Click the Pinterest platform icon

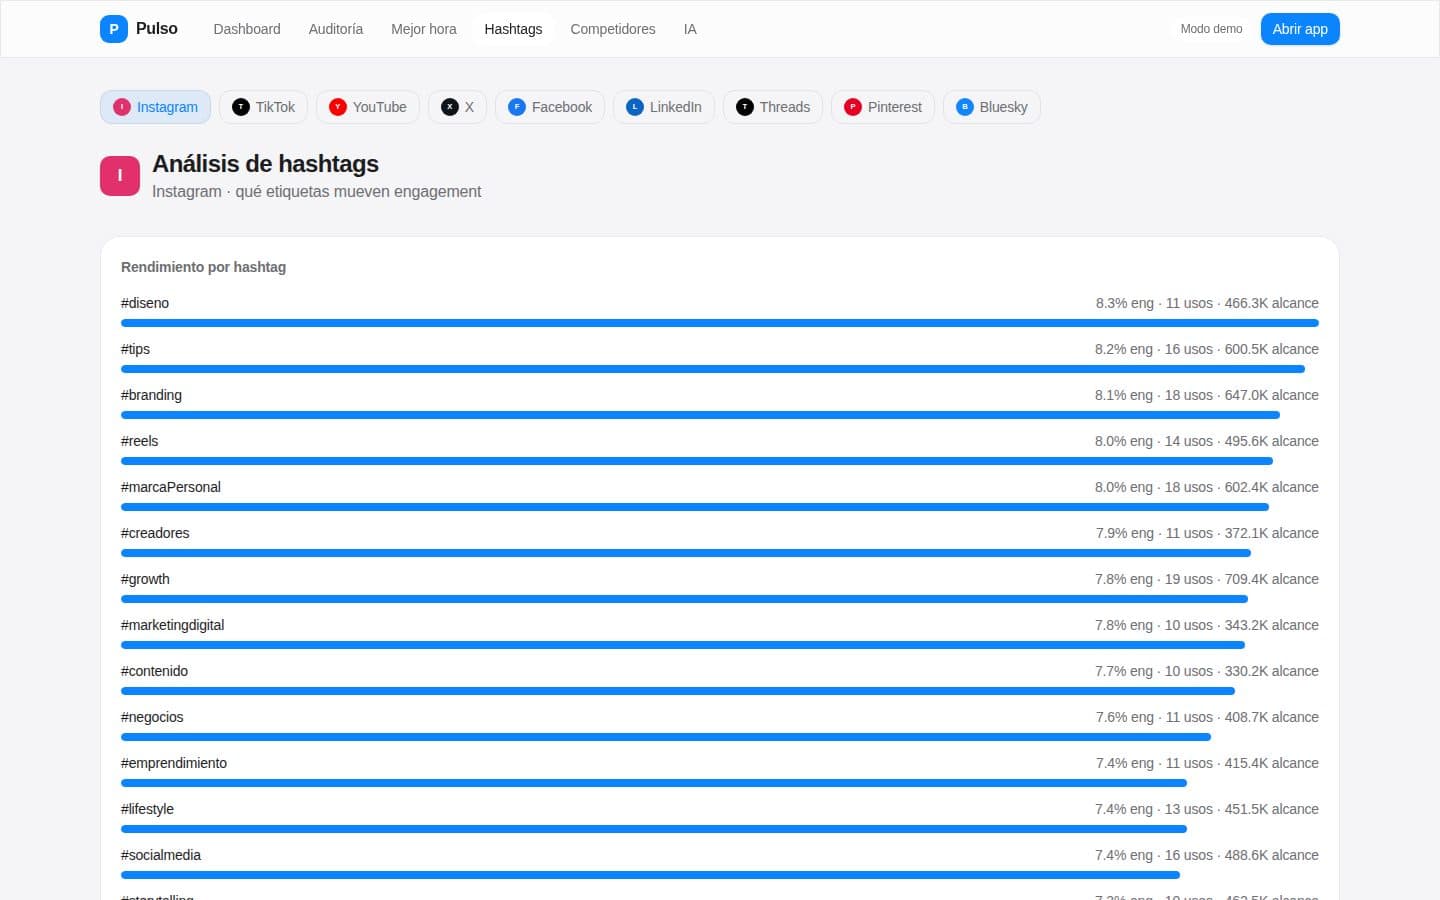(853, 107)
